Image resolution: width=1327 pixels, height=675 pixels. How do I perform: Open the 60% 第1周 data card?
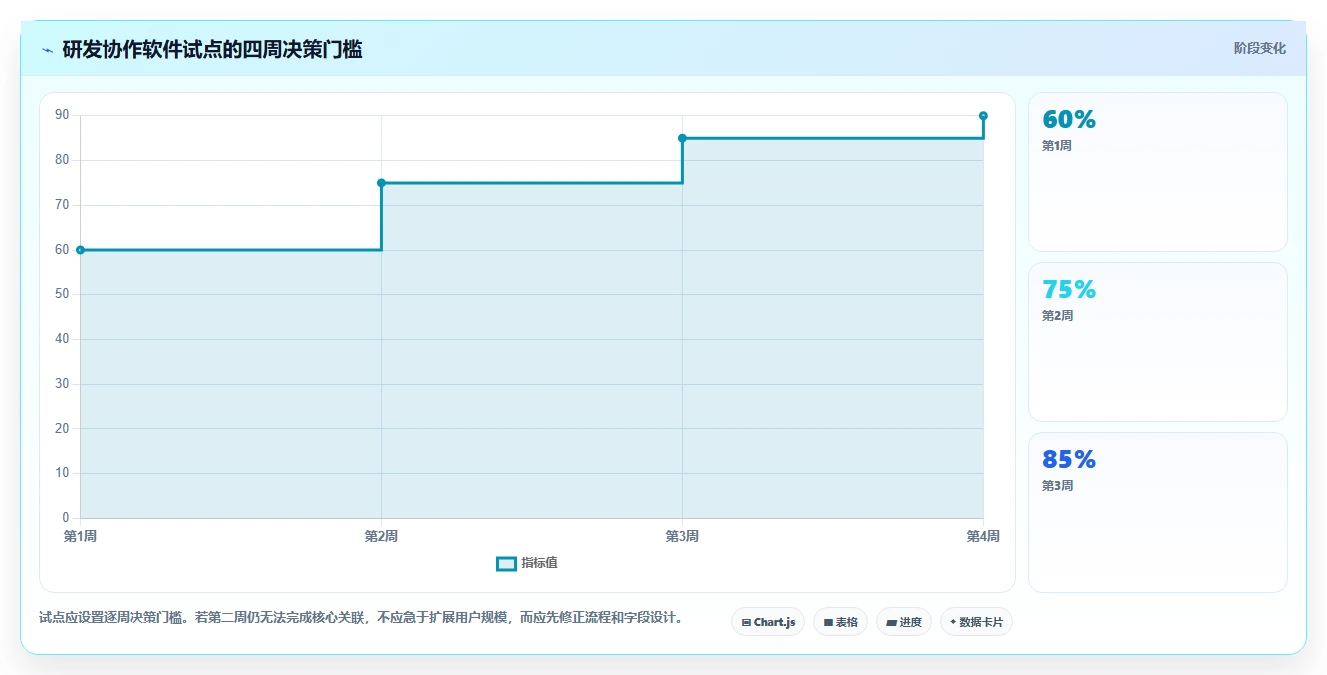click(x=1157, y=172)
